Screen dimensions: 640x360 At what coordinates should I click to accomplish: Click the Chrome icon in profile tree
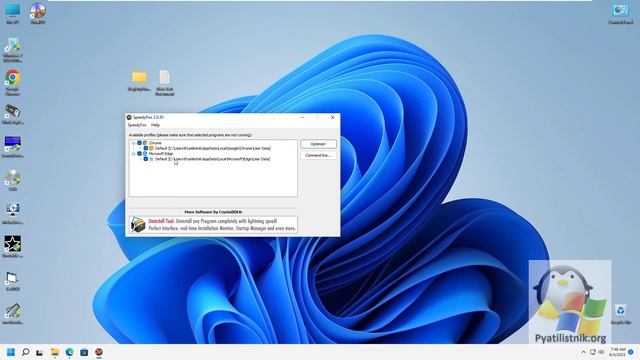pos(145,143)
